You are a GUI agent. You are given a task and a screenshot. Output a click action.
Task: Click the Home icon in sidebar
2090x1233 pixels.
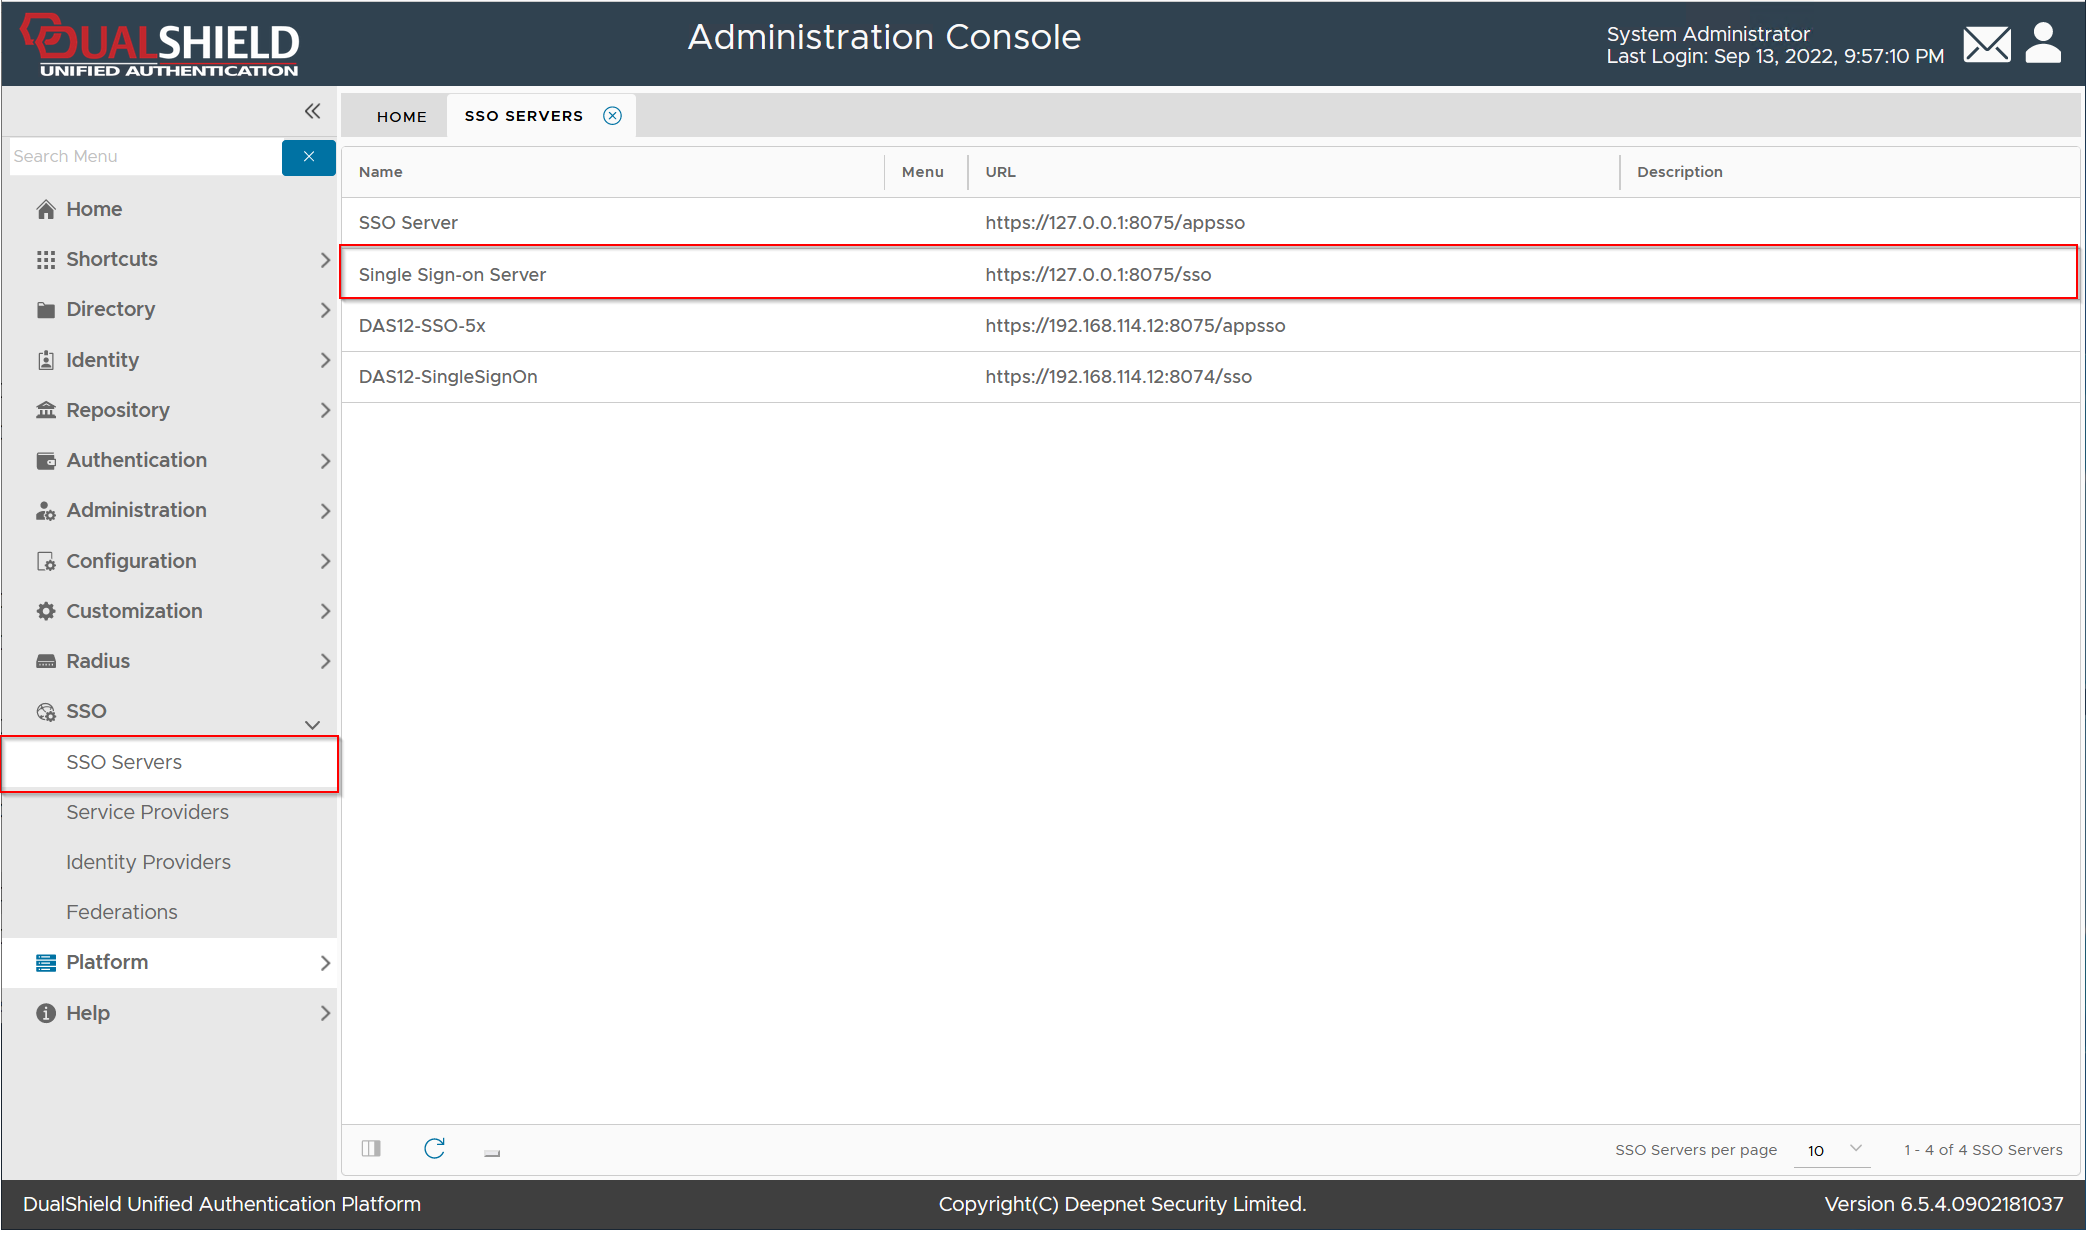click(46, 209)
